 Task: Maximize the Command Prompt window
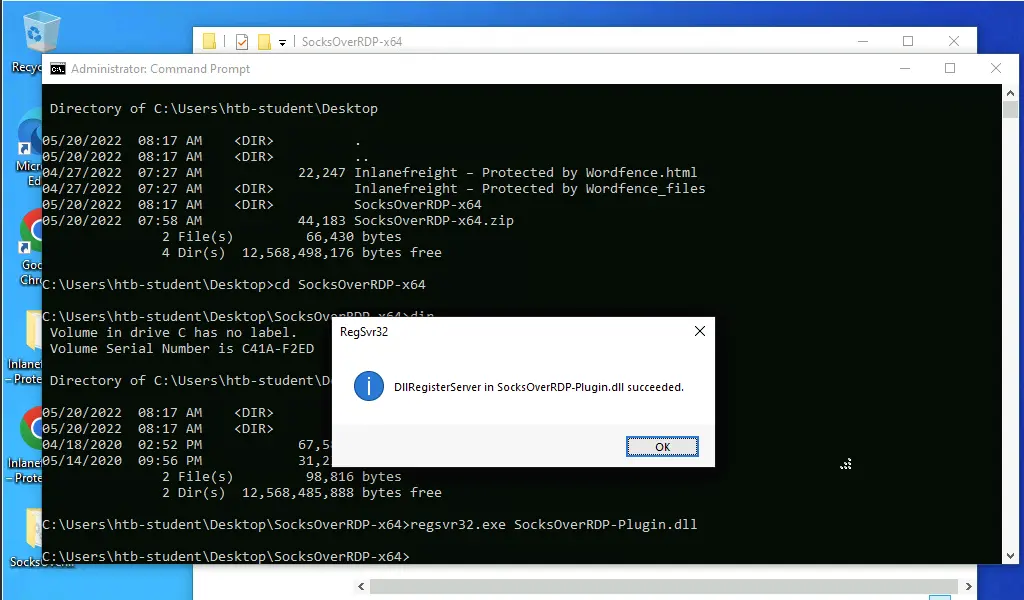950,69
